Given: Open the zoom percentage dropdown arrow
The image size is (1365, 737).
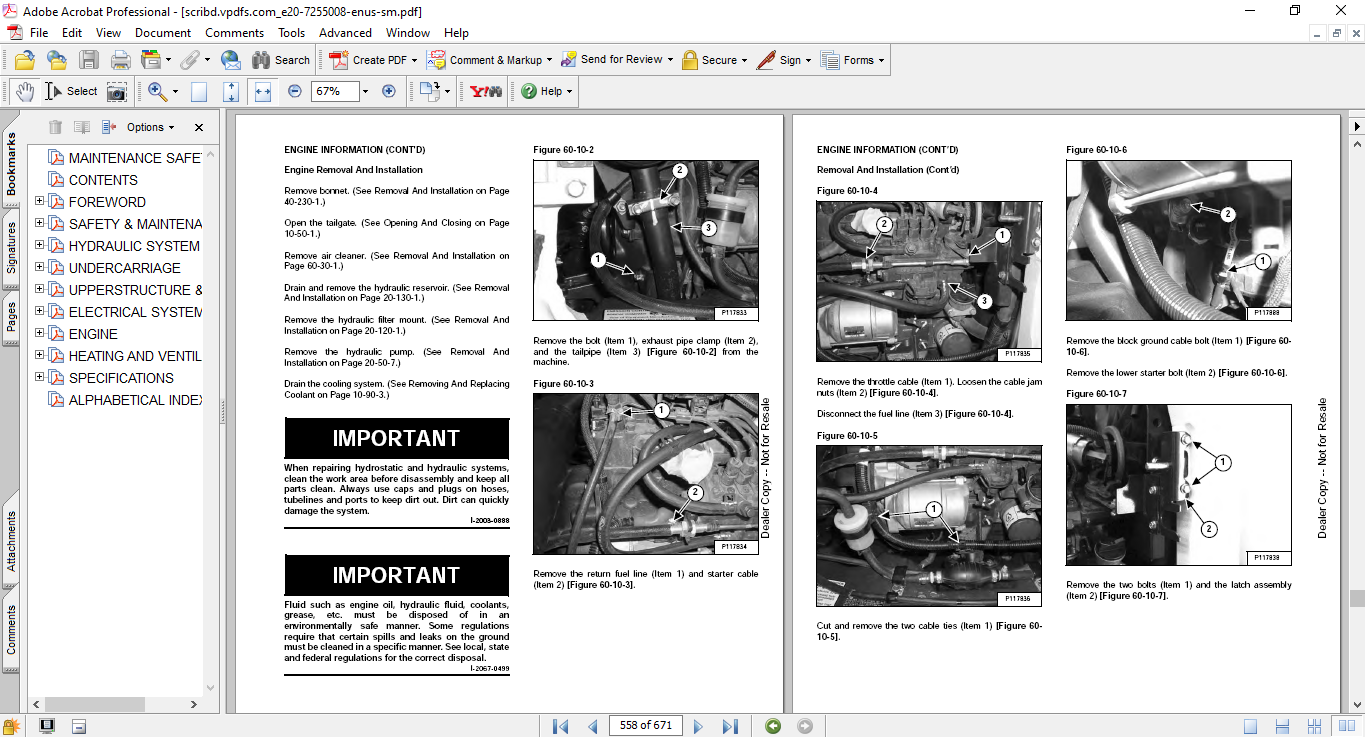Looking at the screenshot, I should point(365,91).
